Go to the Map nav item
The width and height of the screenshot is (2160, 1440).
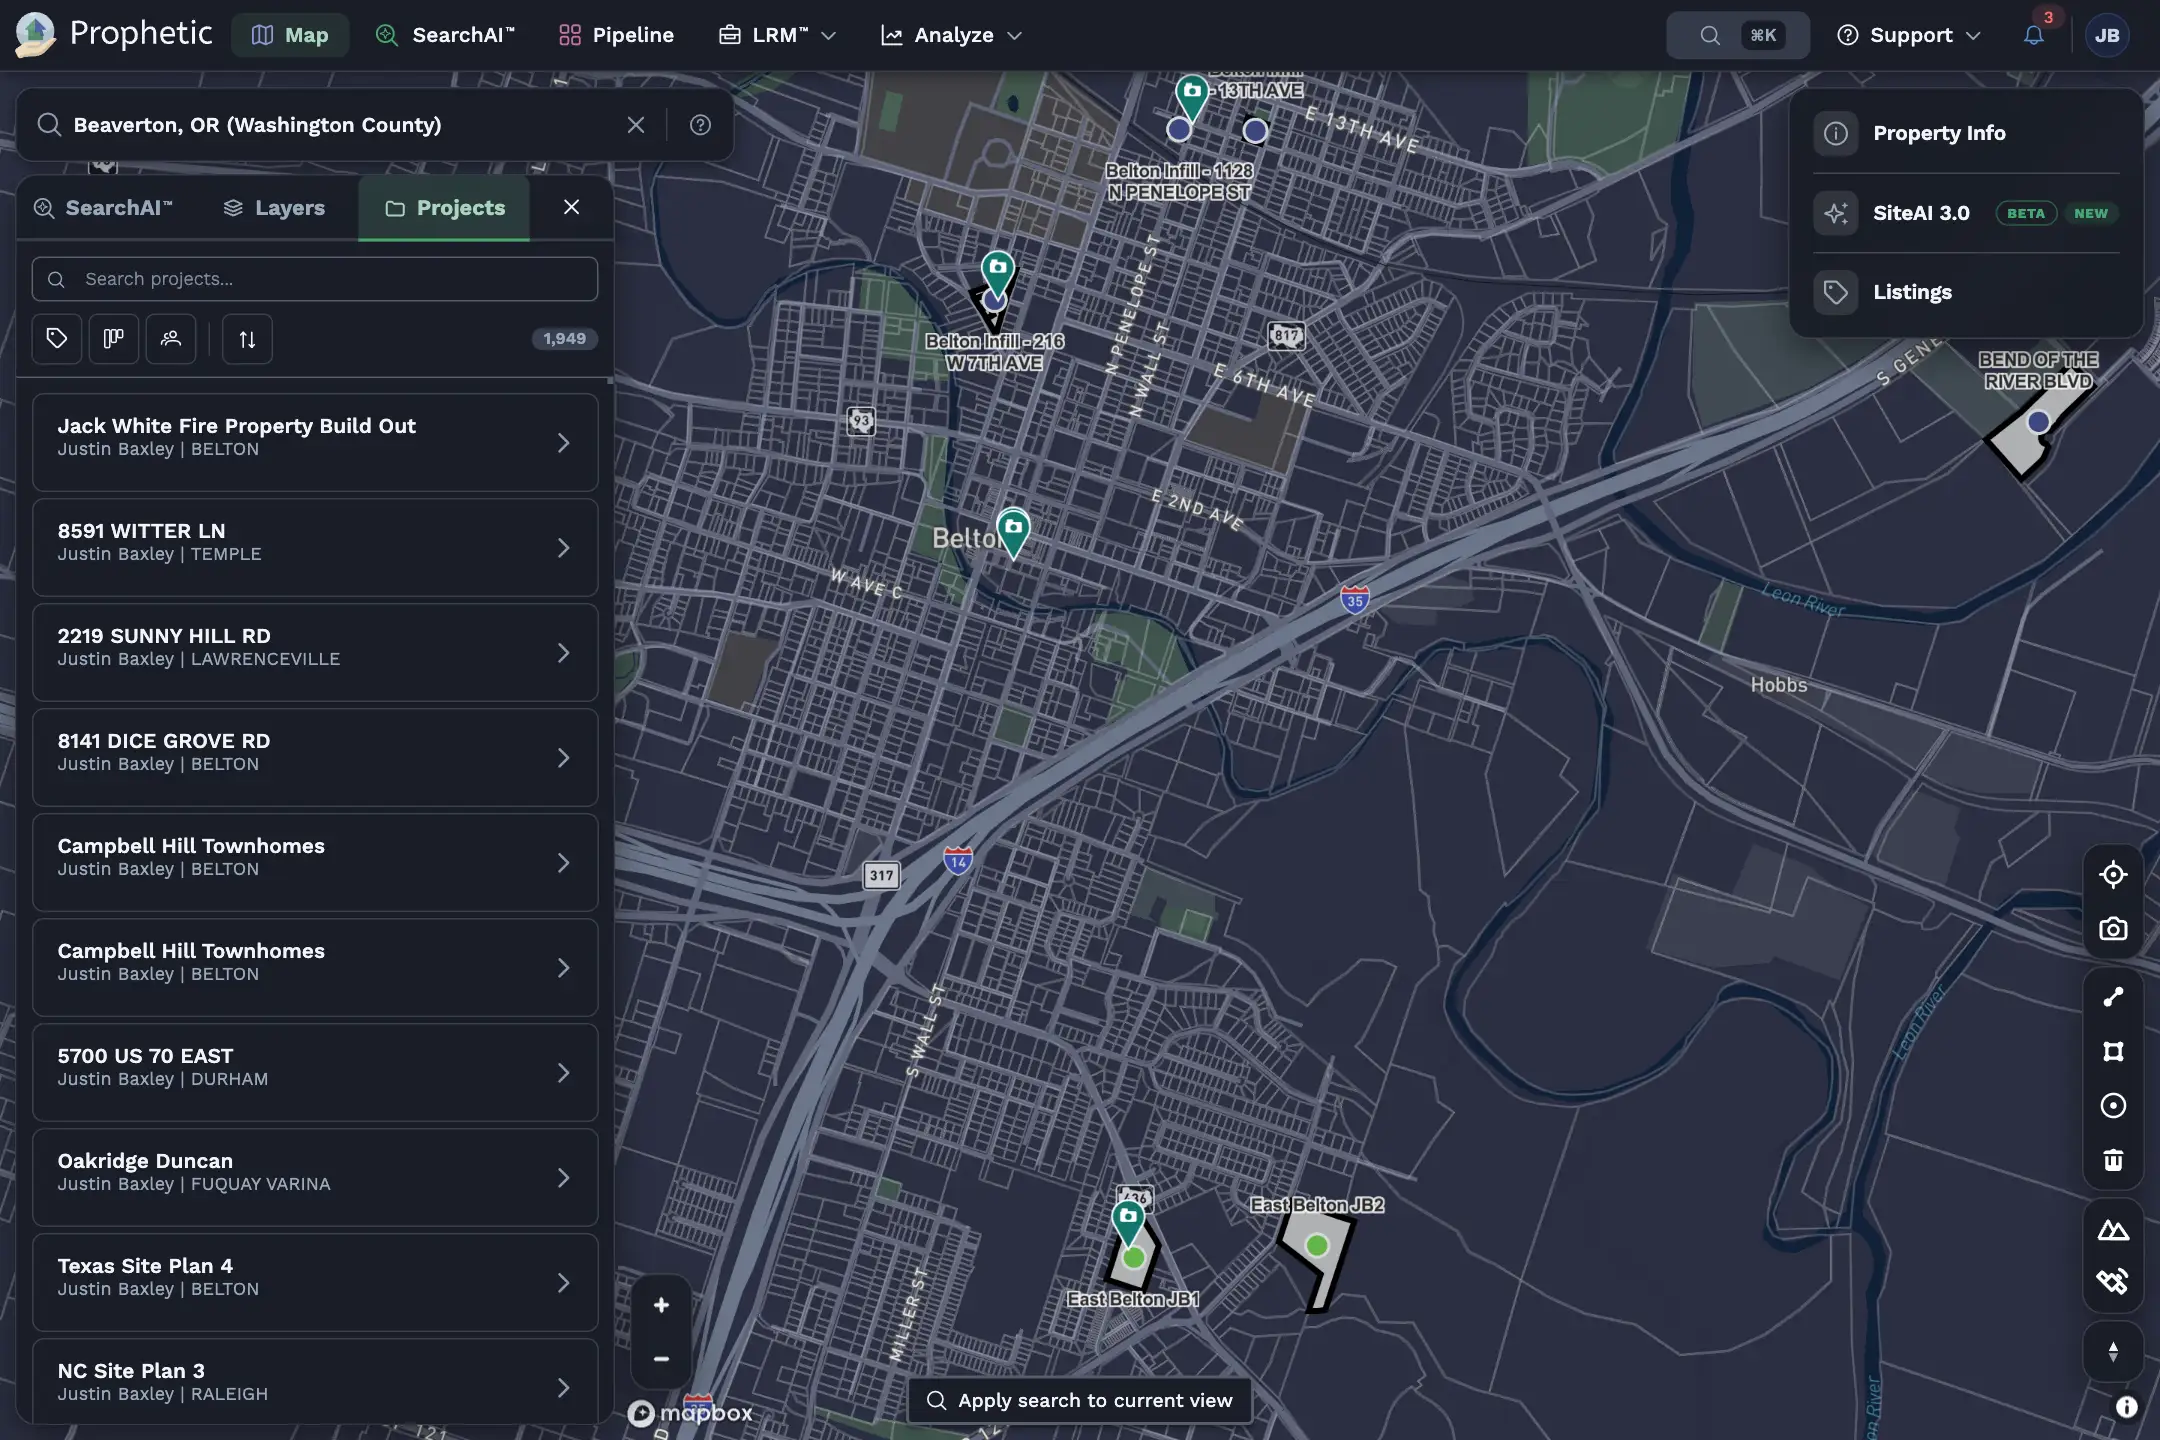pos(290,35)
